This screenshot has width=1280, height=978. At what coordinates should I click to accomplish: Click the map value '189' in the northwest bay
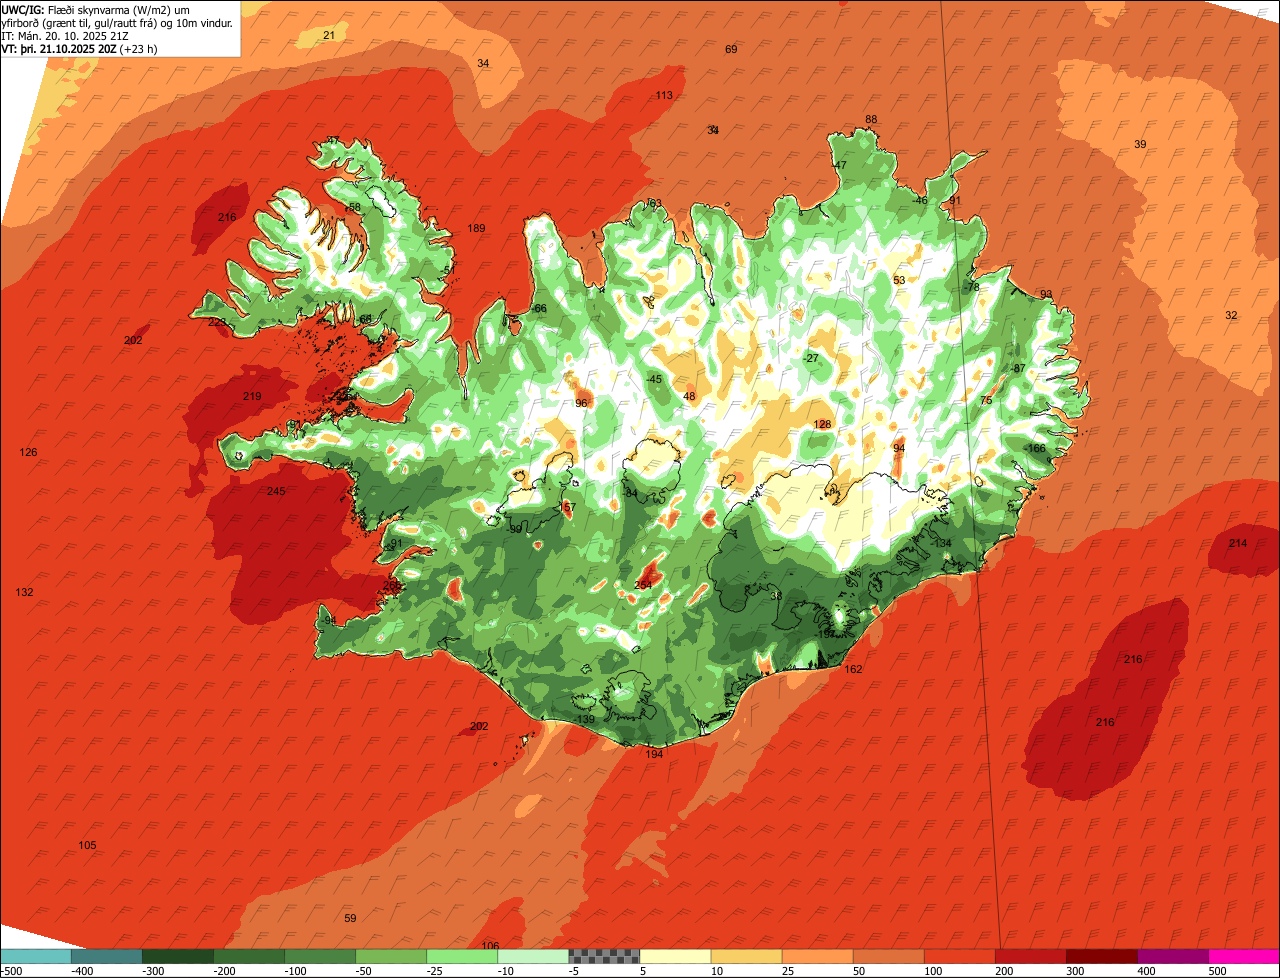coord(476,229)
